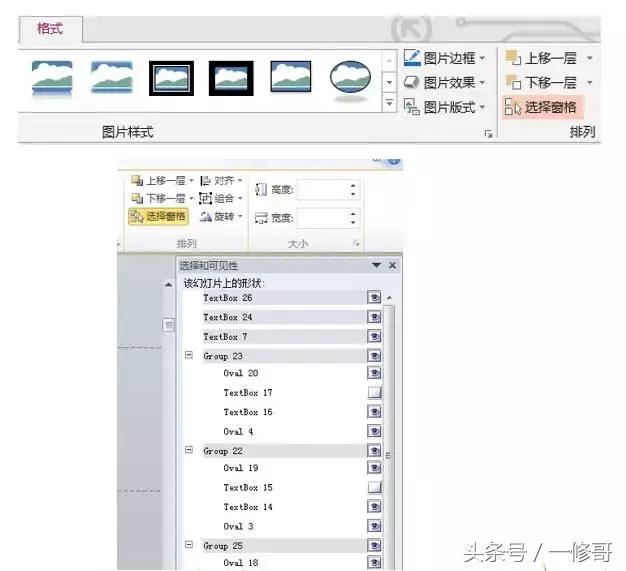Hide TextBox 14 via eye icon
The height and width of the screenshot is (571, 626).
(374, 507)
